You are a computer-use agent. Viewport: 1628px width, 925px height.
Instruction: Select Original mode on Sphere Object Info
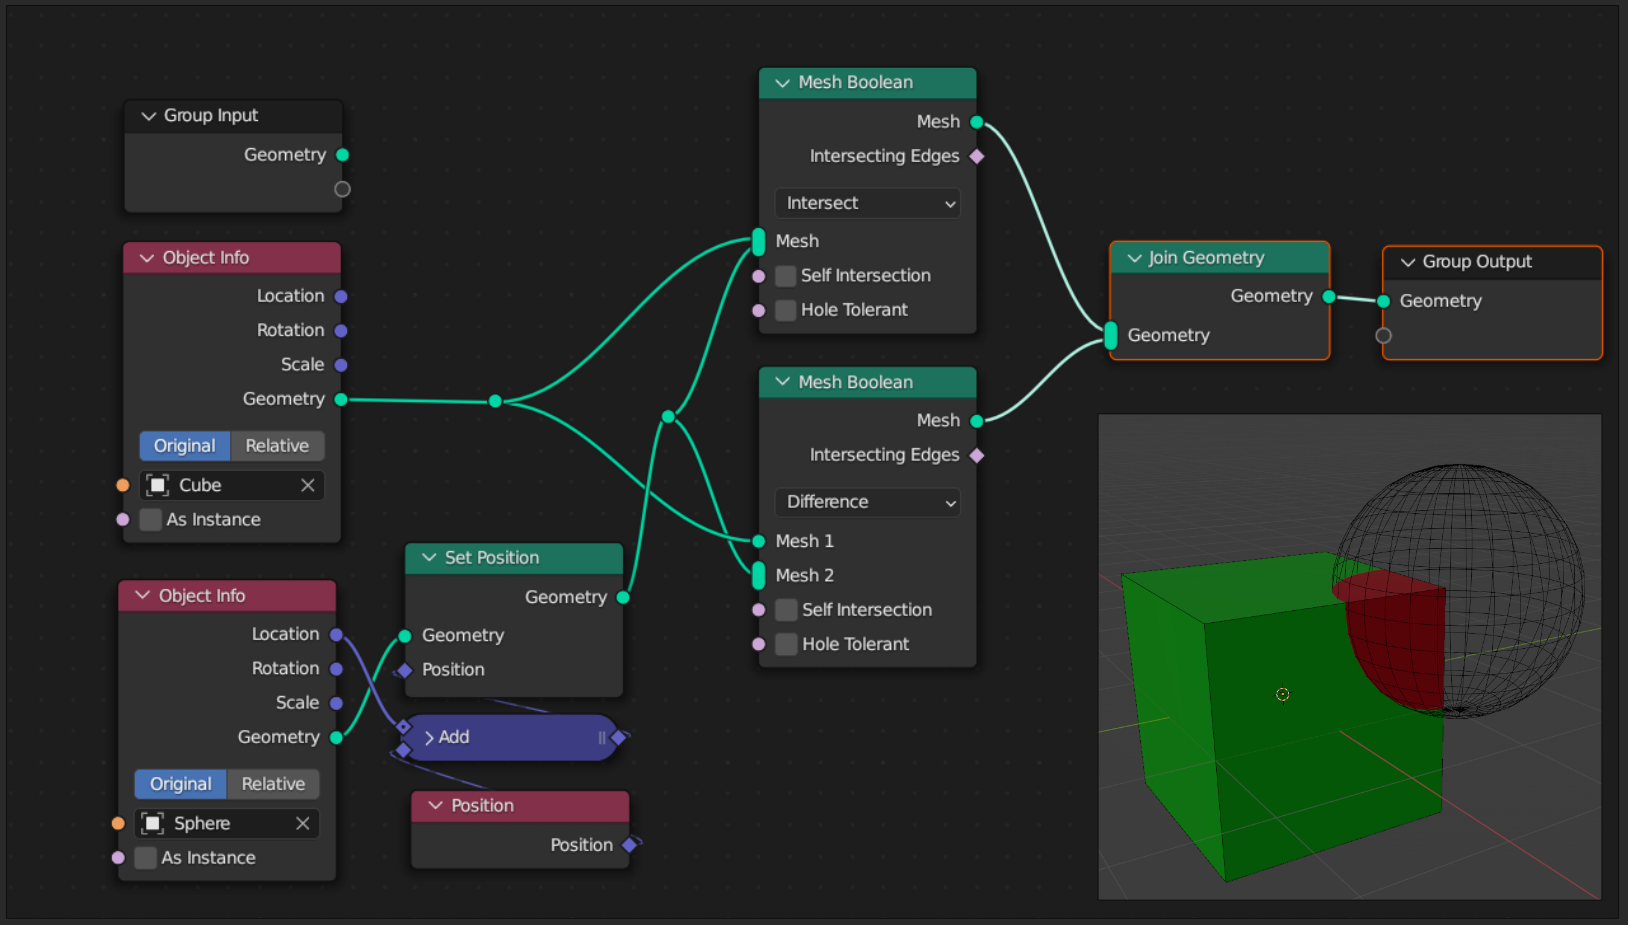(x=181, y=784)
